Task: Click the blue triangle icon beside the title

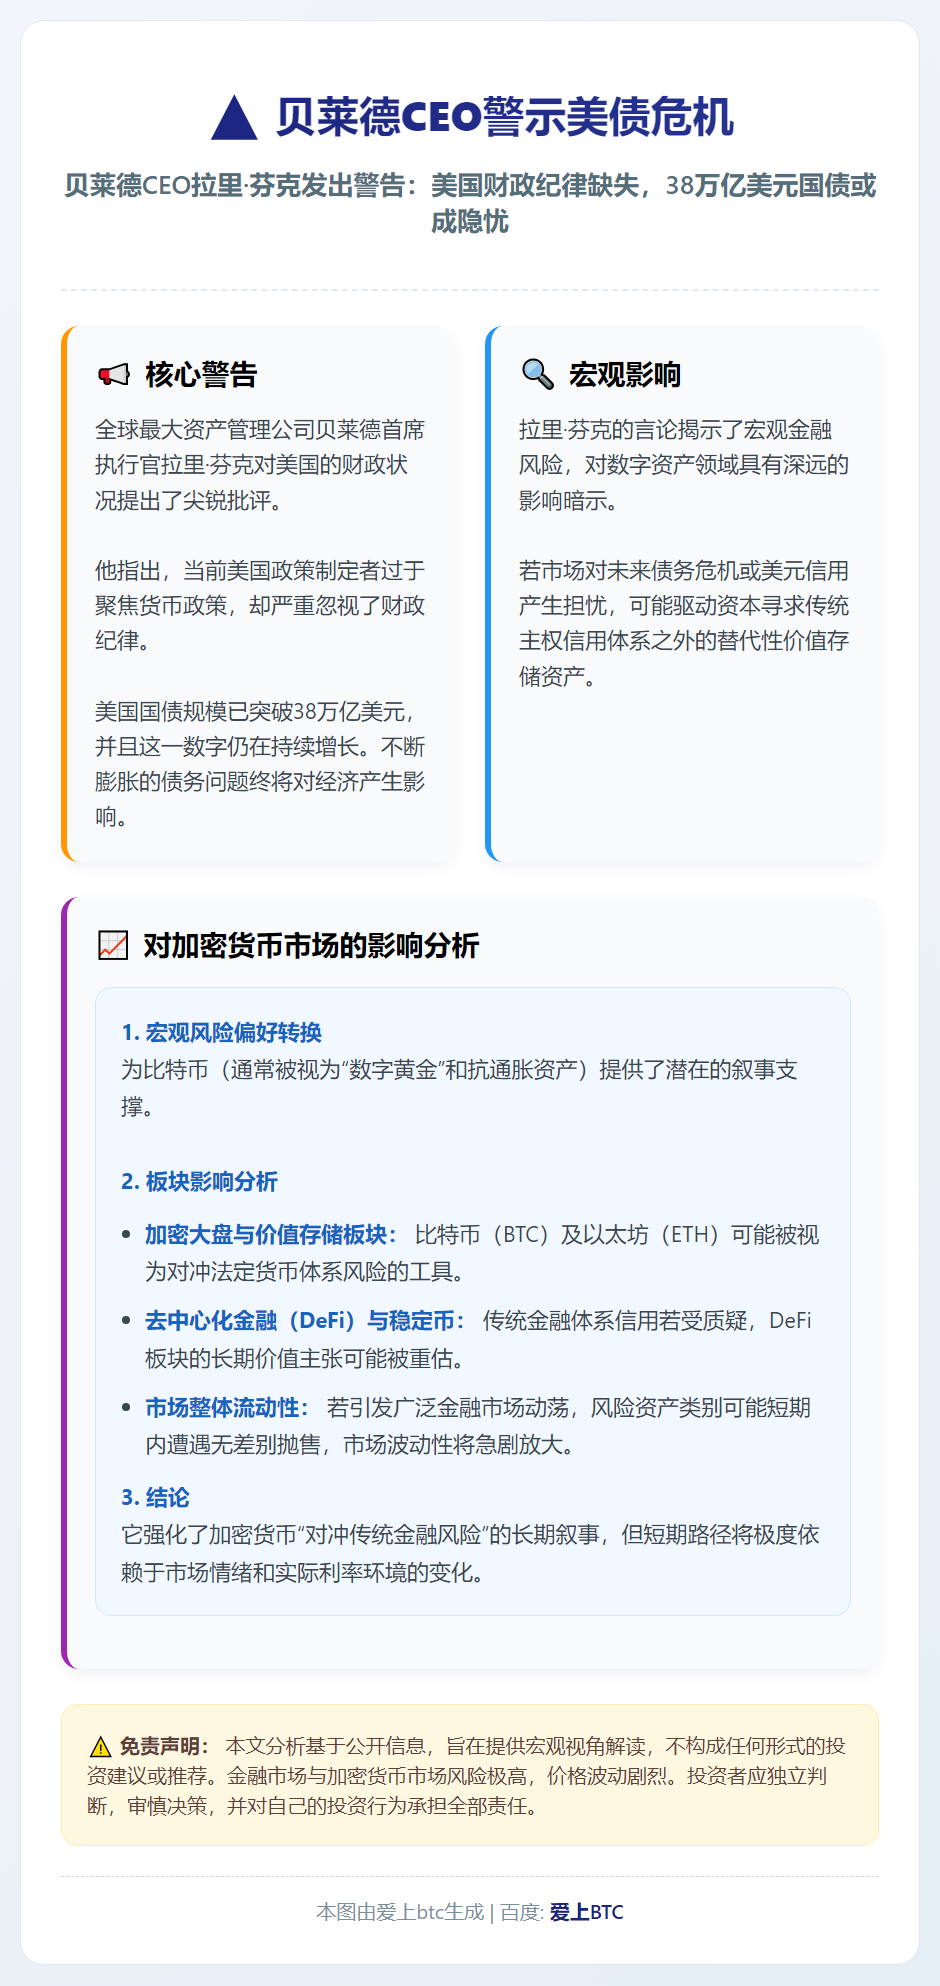Action: point(235,117)
